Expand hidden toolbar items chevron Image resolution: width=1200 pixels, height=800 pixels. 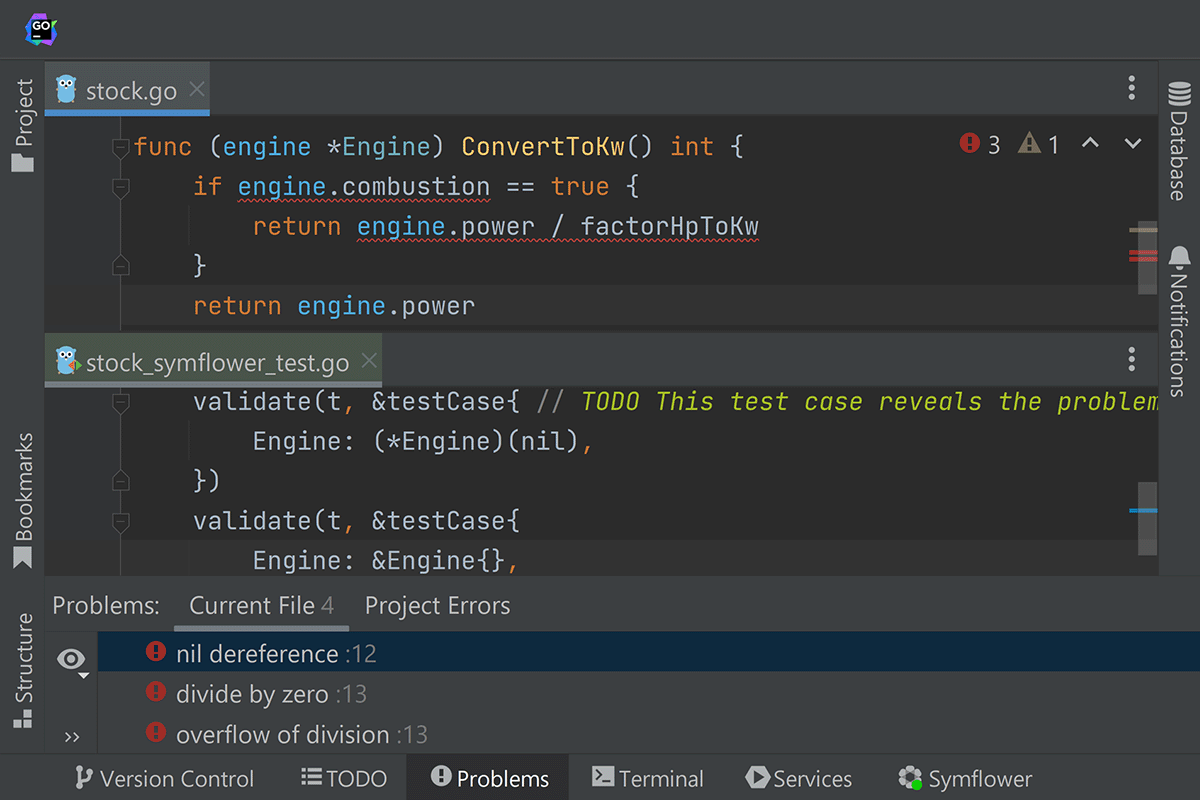click(71, 737)
